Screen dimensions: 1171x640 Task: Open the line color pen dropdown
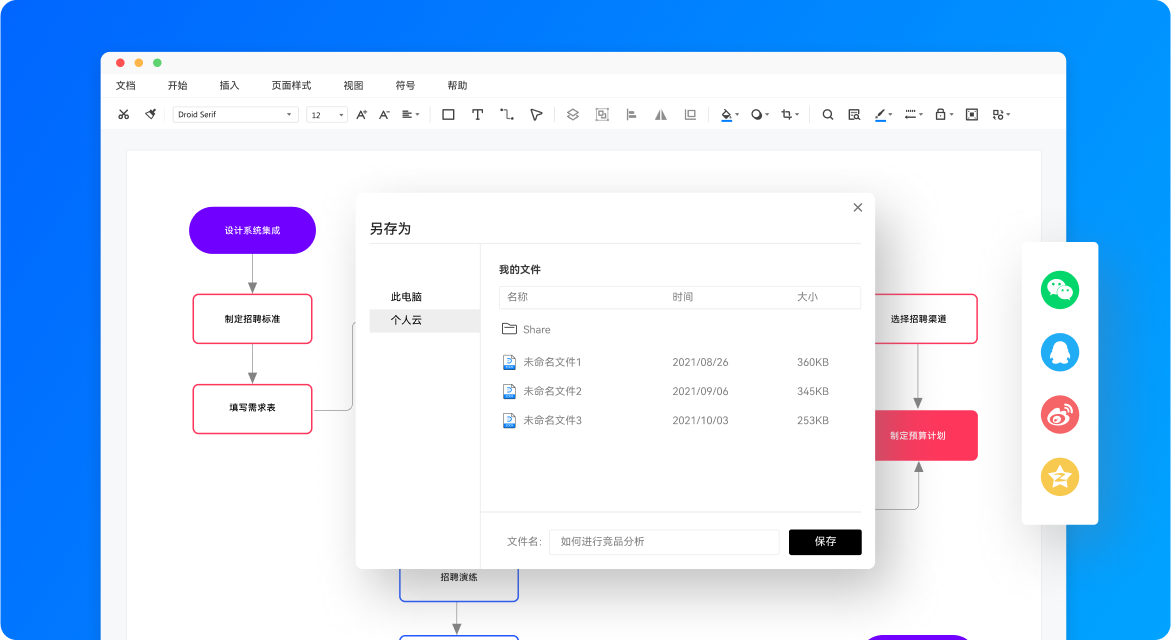click(883, 114)
